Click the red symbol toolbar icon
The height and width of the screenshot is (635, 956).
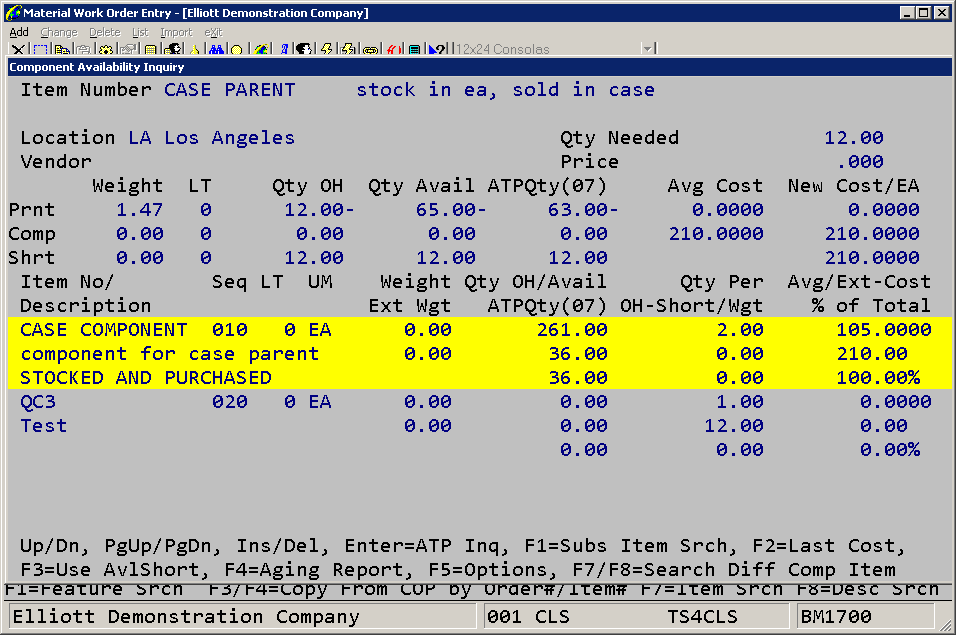(x=394, y=50)
